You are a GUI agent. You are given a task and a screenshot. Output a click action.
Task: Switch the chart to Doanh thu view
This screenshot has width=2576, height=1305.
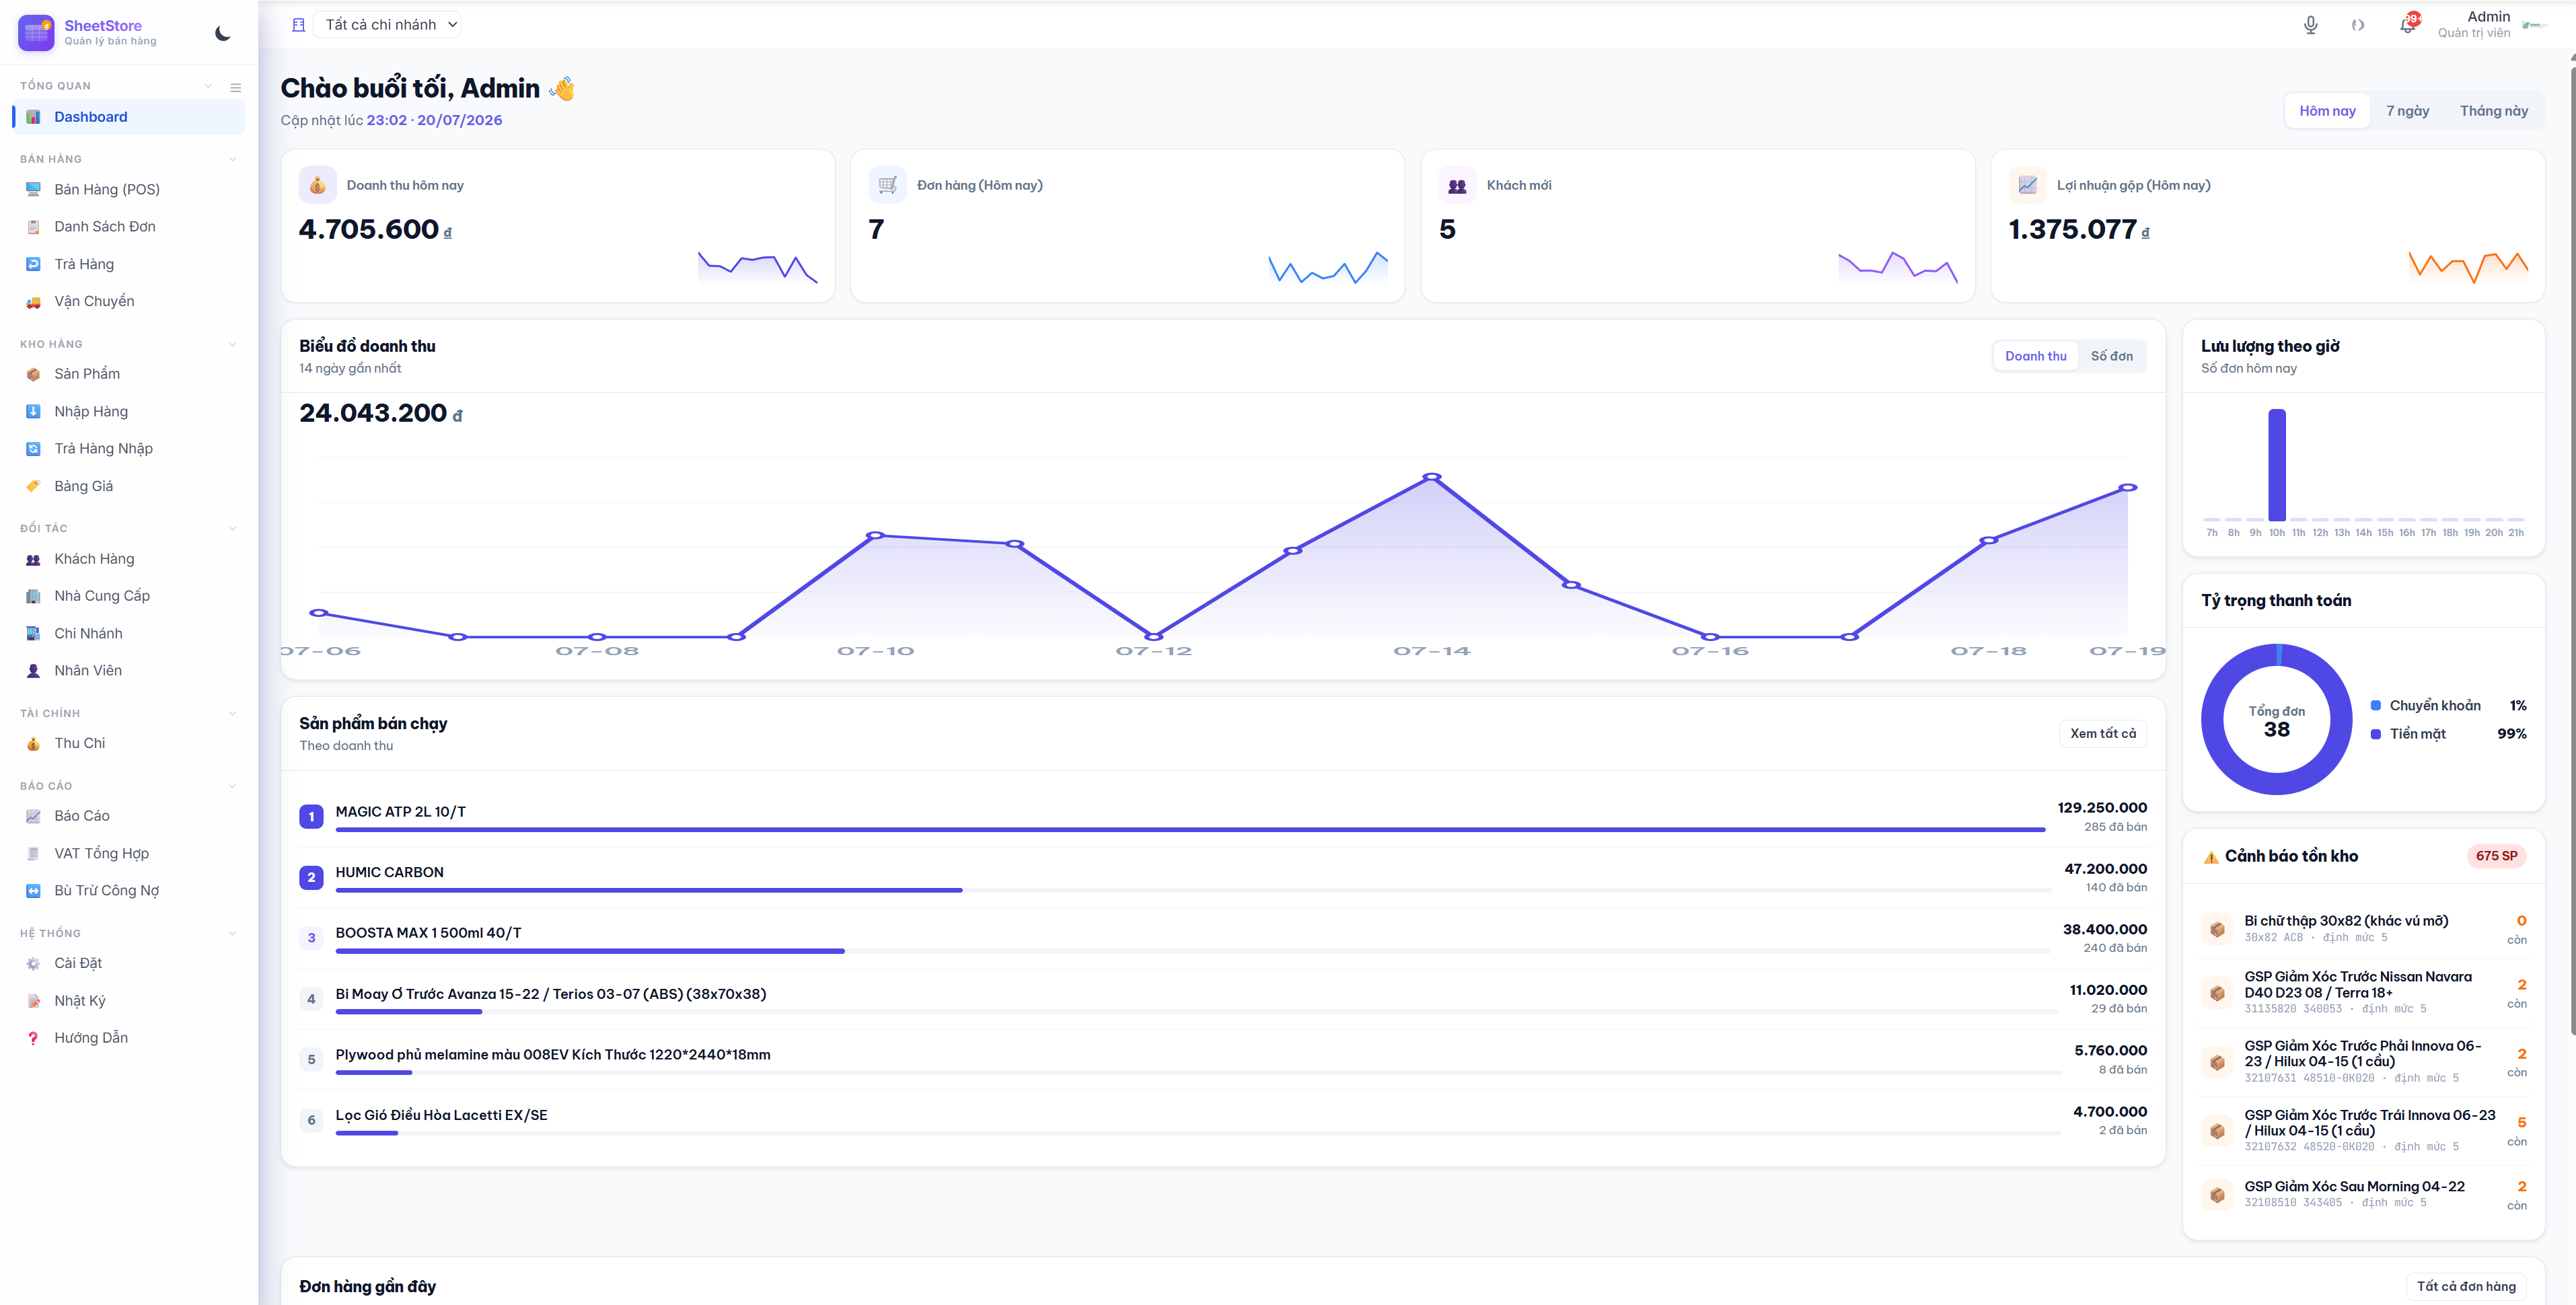[2035, 356]
